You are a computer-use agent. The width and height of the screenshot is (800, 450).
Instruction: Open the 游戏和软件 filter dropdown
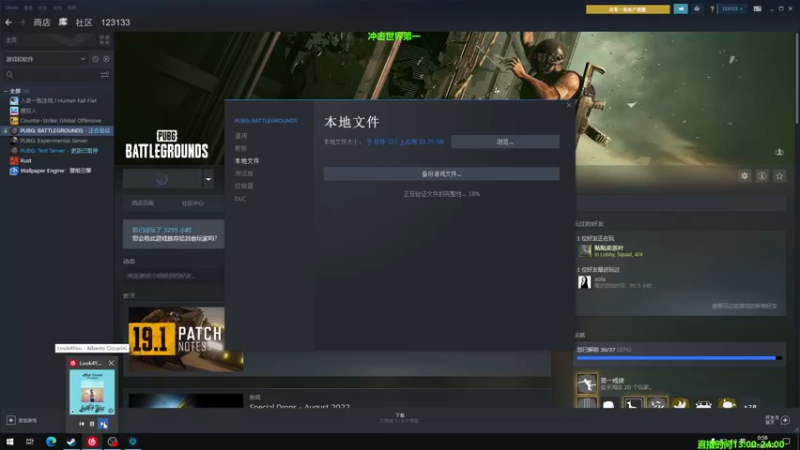tap(45, 59)
